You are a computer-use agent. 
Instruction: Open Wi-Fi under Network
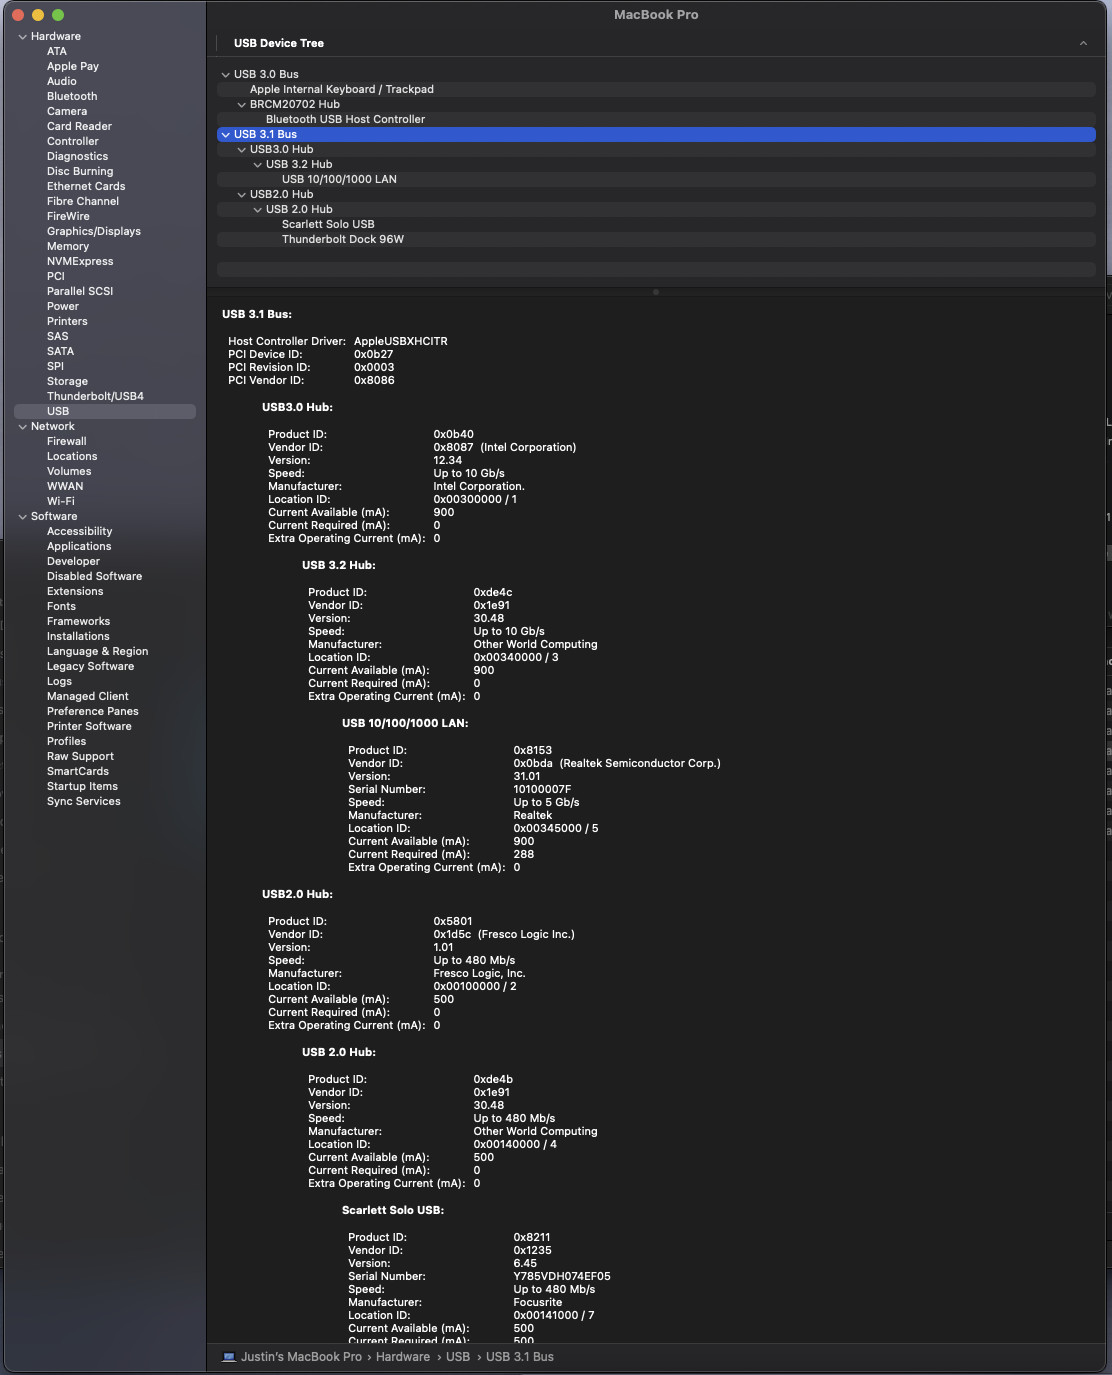pyautogui.click(x=61, y=502)
